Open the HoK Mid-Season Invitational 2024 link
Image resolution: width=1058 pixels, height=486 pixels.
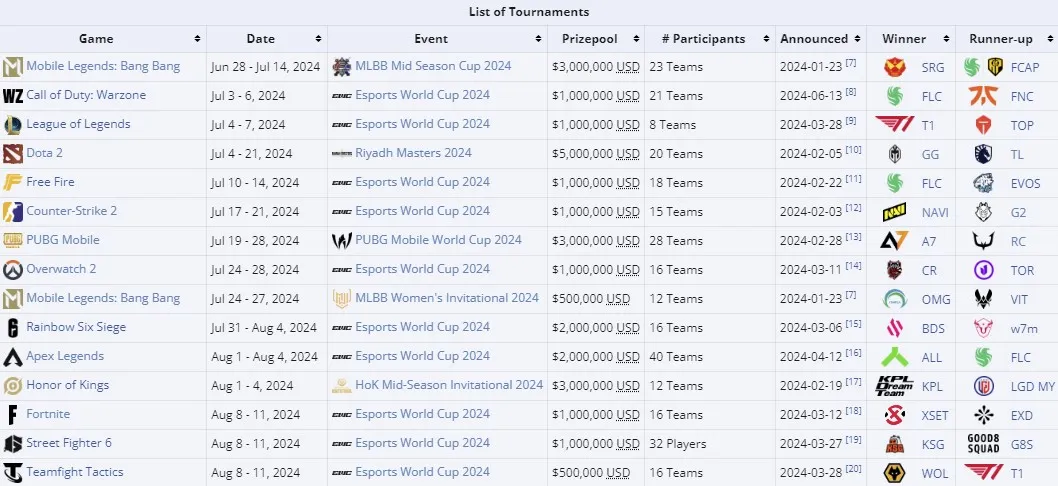click(449, 385)
